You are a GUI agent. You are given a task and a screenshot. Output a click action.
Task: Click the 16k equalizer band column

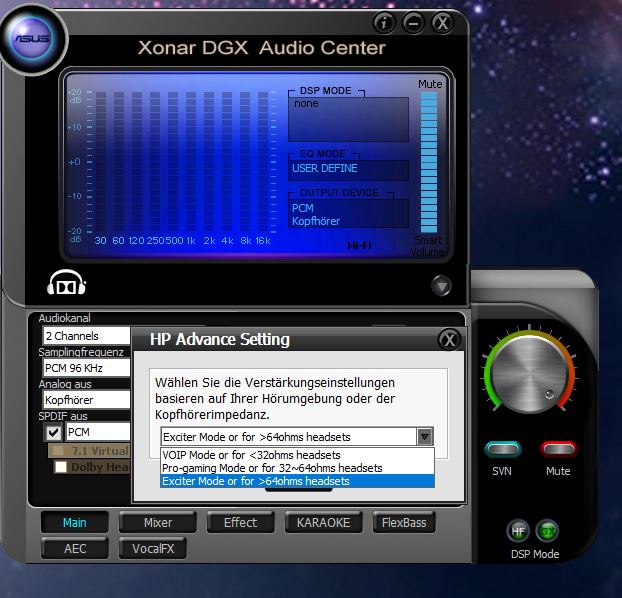[263, 162]
